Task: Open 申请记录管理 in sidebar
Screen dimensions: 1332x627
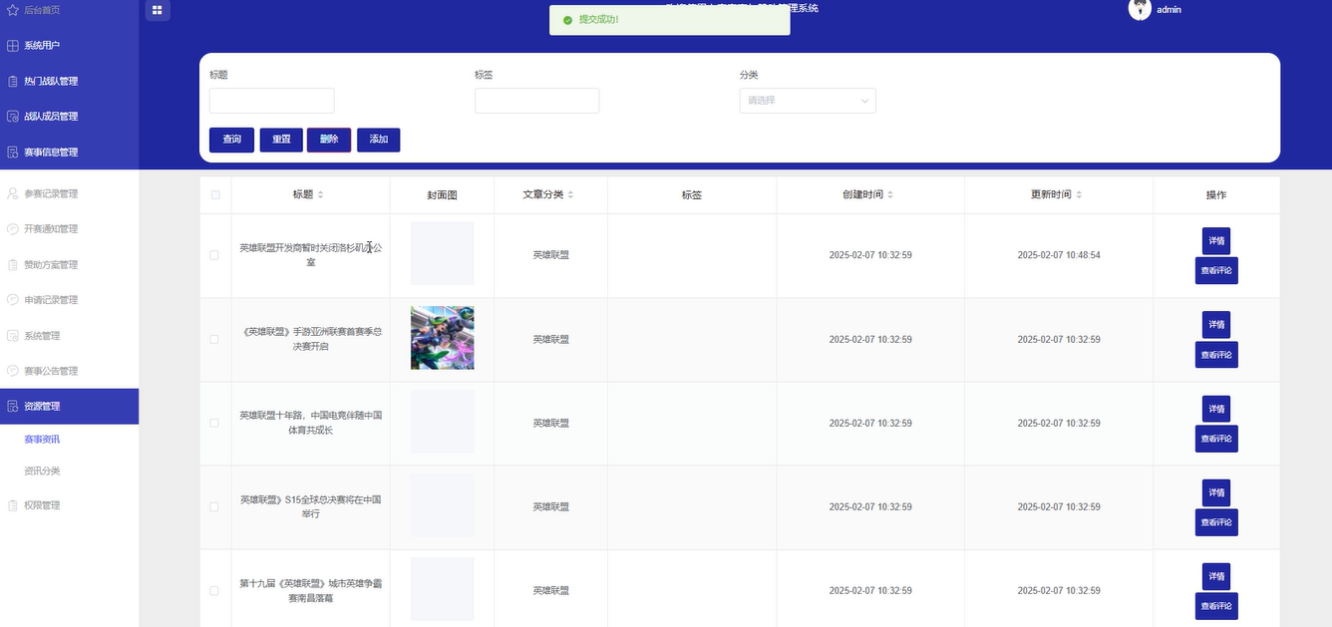Action: 69,300
